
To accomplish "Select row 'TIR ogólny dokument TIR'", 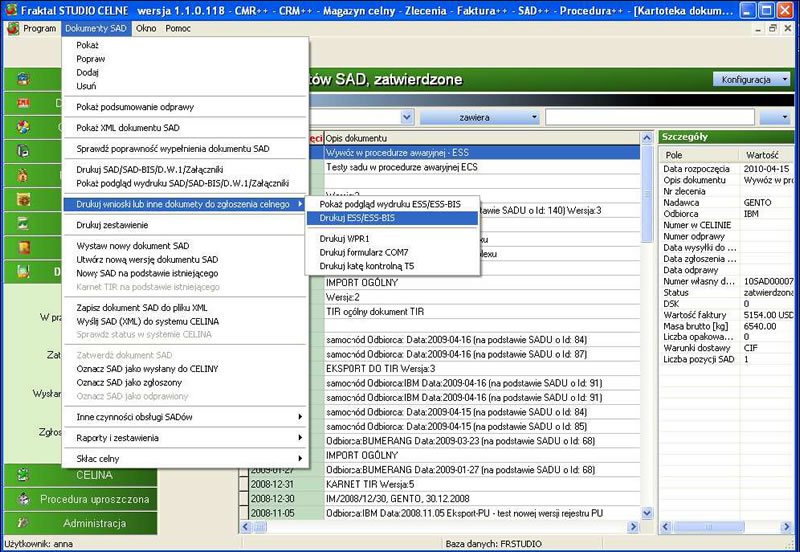I will tap(482, 311).
